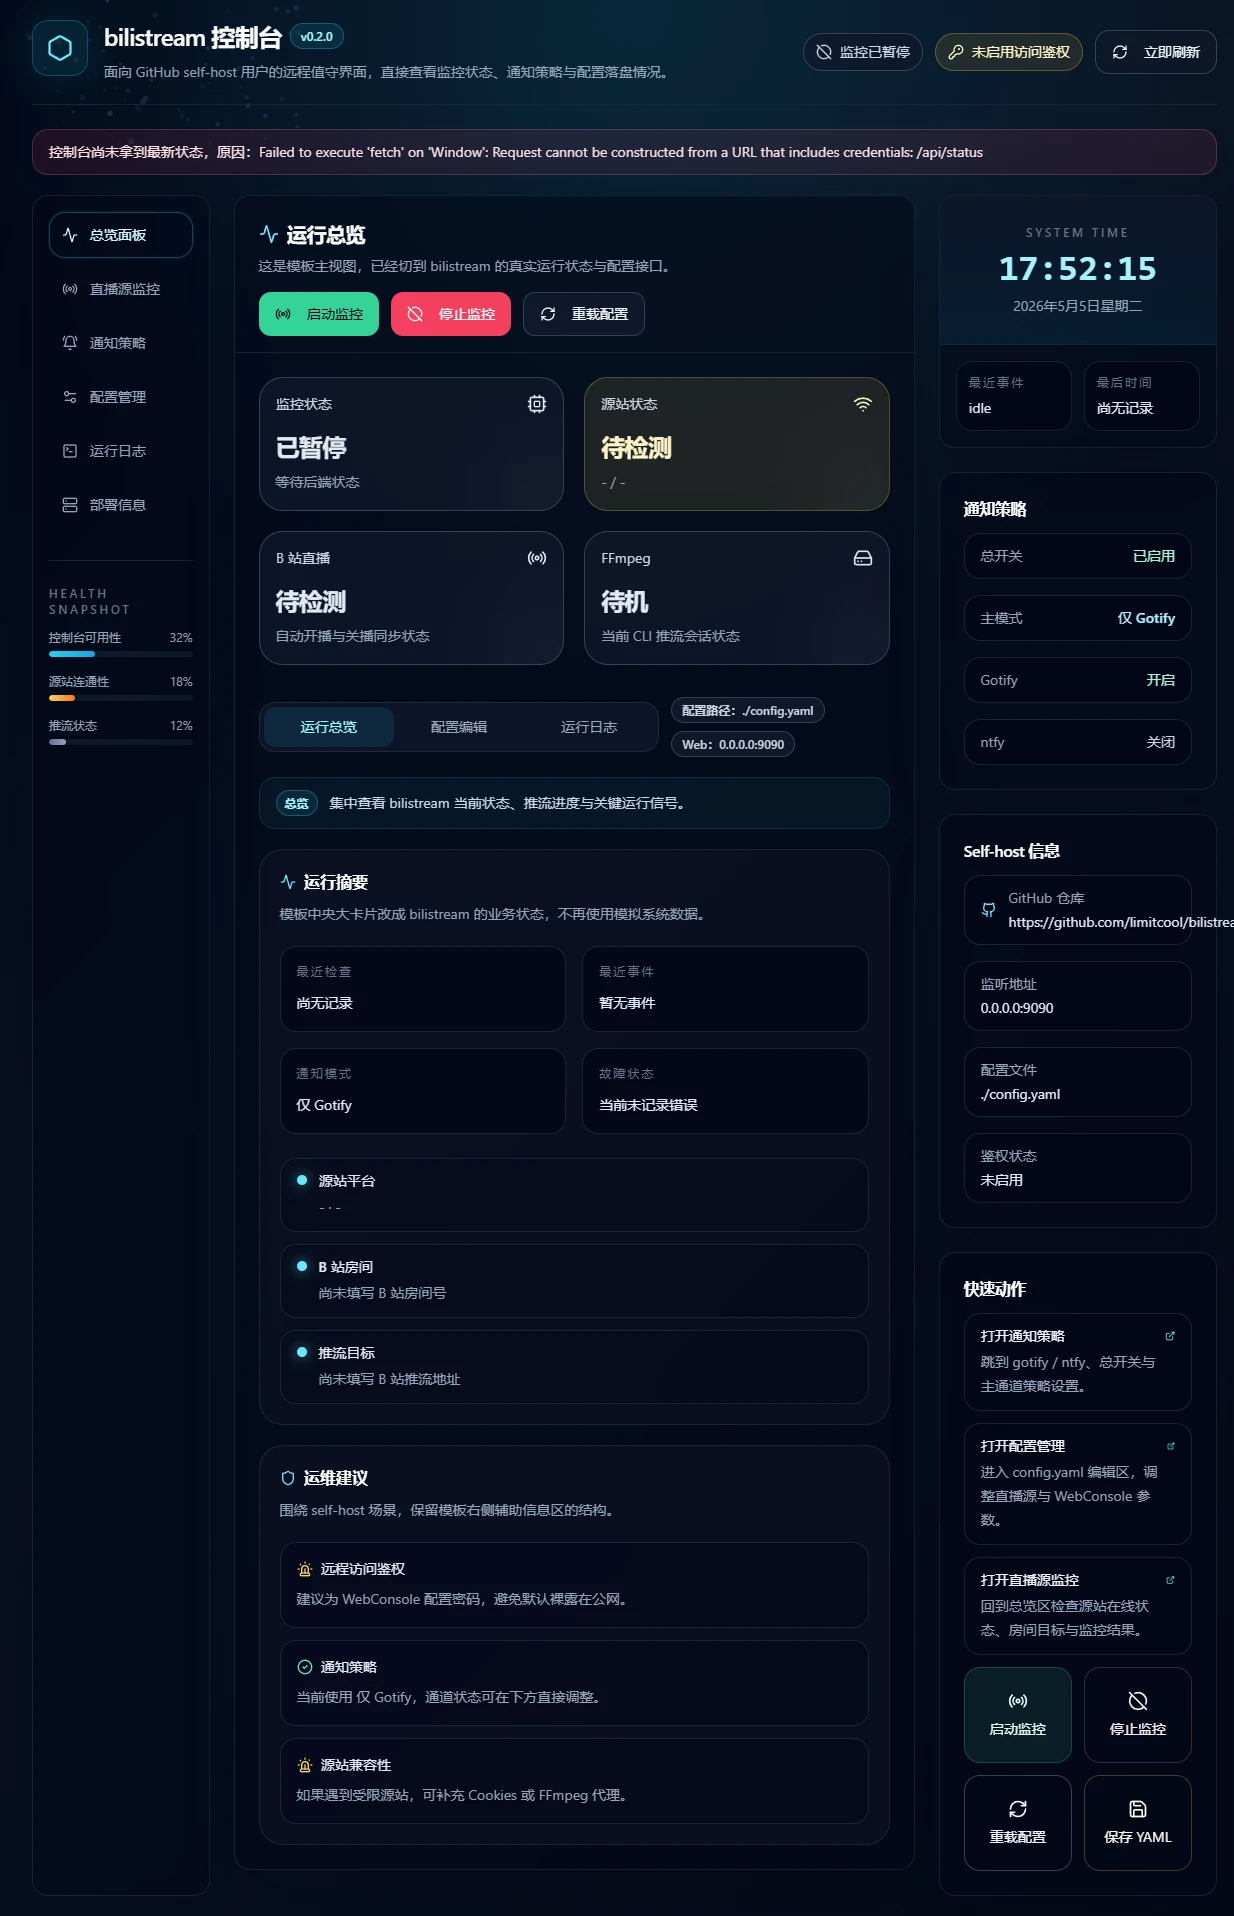Click the broadcast icon in B 站直播 card
This screenshot has height=1916, width=1234.
537,558
